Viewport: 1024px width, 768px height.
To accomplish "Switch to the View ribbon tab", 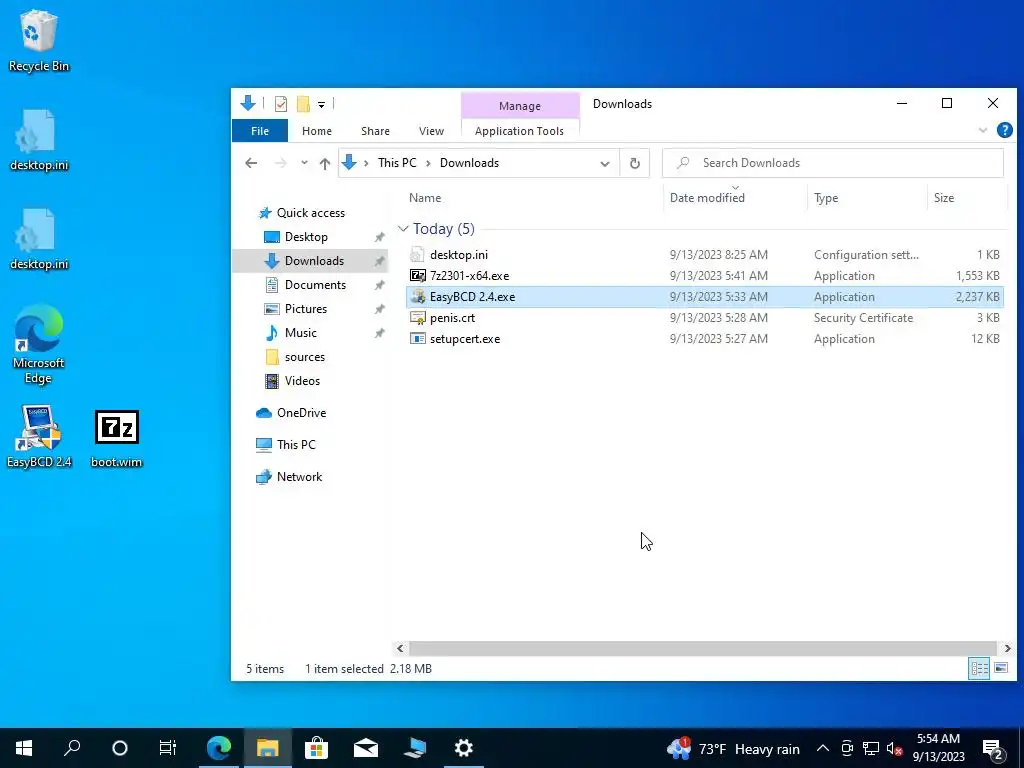I will coord(431,131).
